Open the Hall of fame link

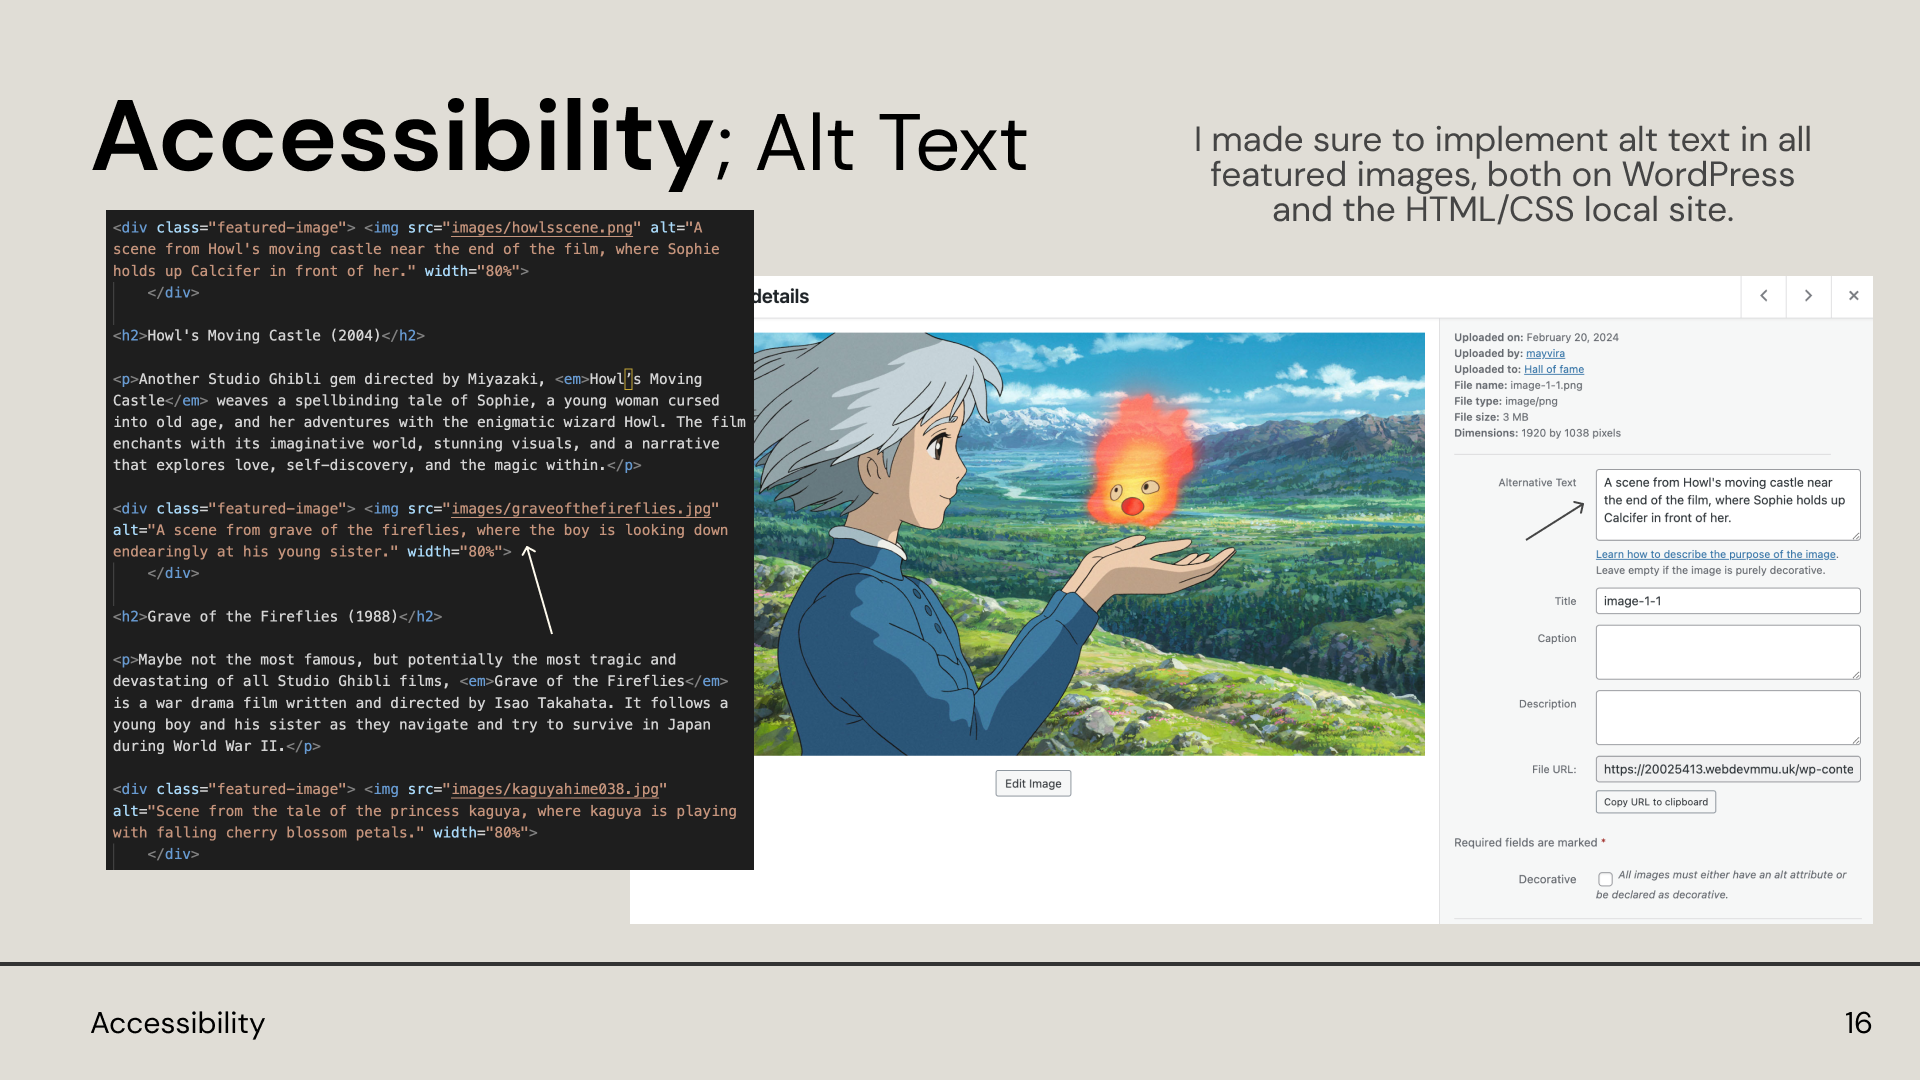click(1553, 370)
